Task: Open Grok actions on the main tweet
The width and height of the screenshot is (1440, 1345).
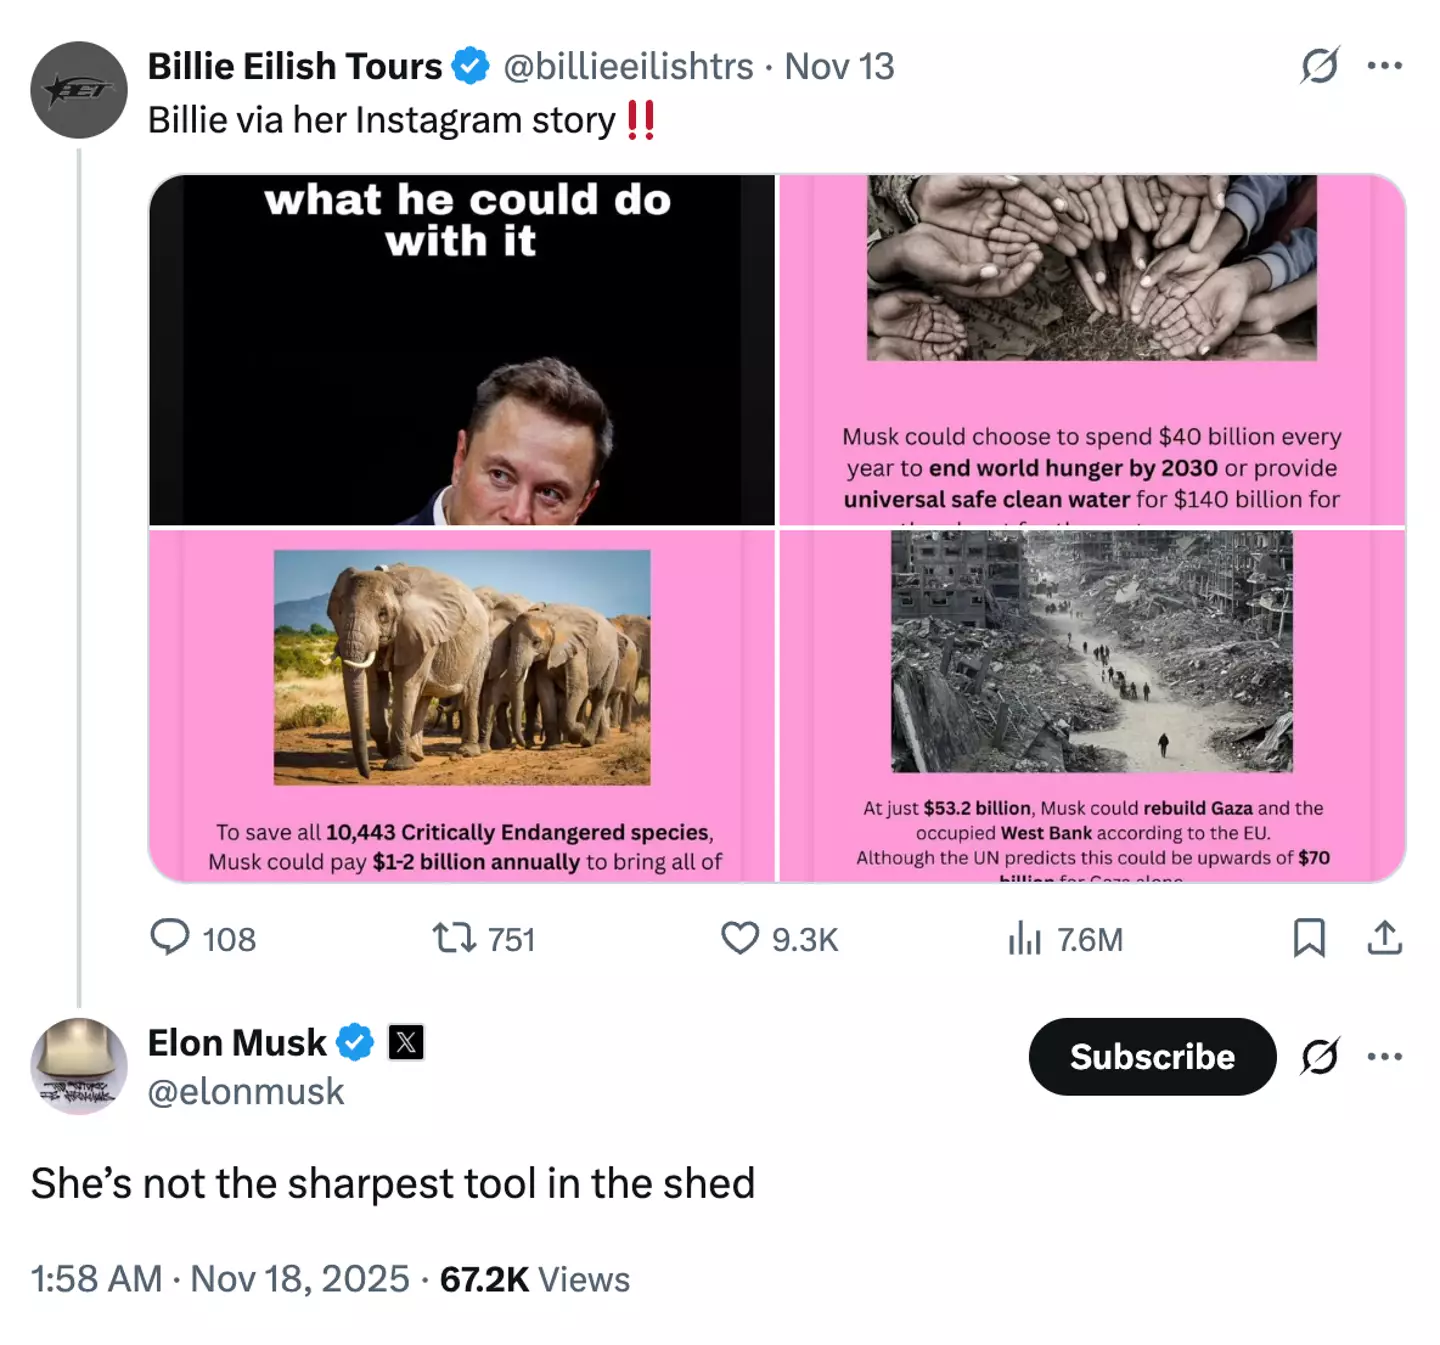Action: pos(1318,64)
